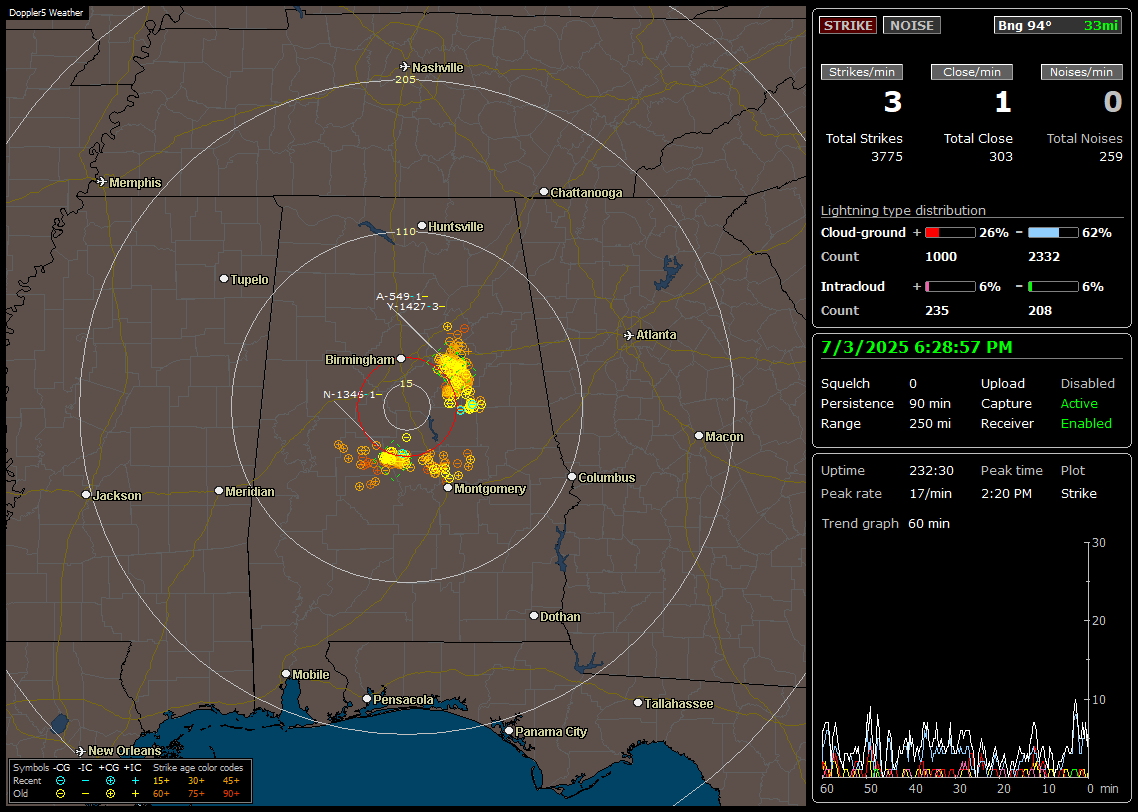
Task: Click the 7/3/2025 6:28:57 PM timestamp
Action: click(917, 347)
